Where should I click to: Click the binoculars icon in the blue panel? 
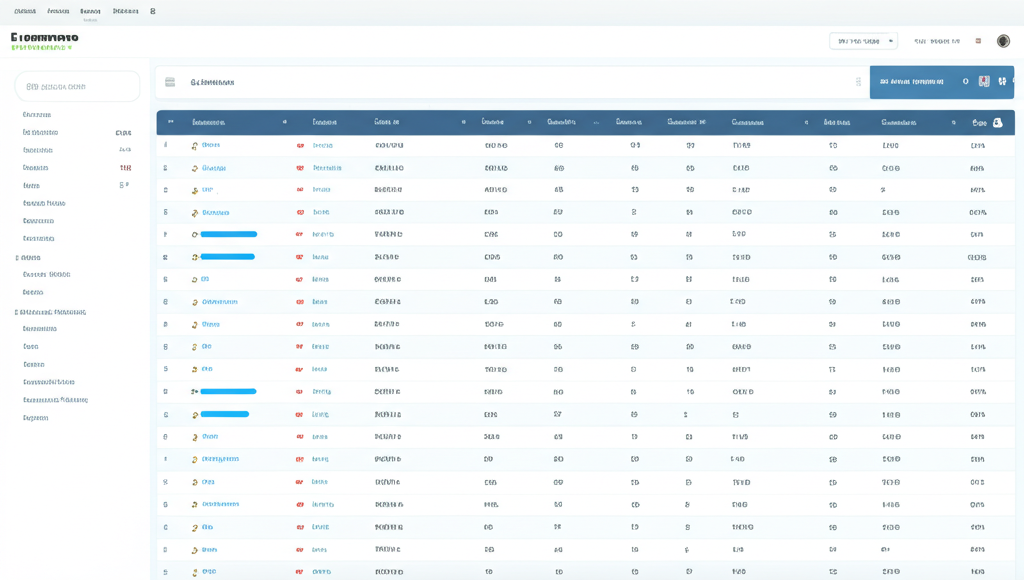(x=1002, y=82)
